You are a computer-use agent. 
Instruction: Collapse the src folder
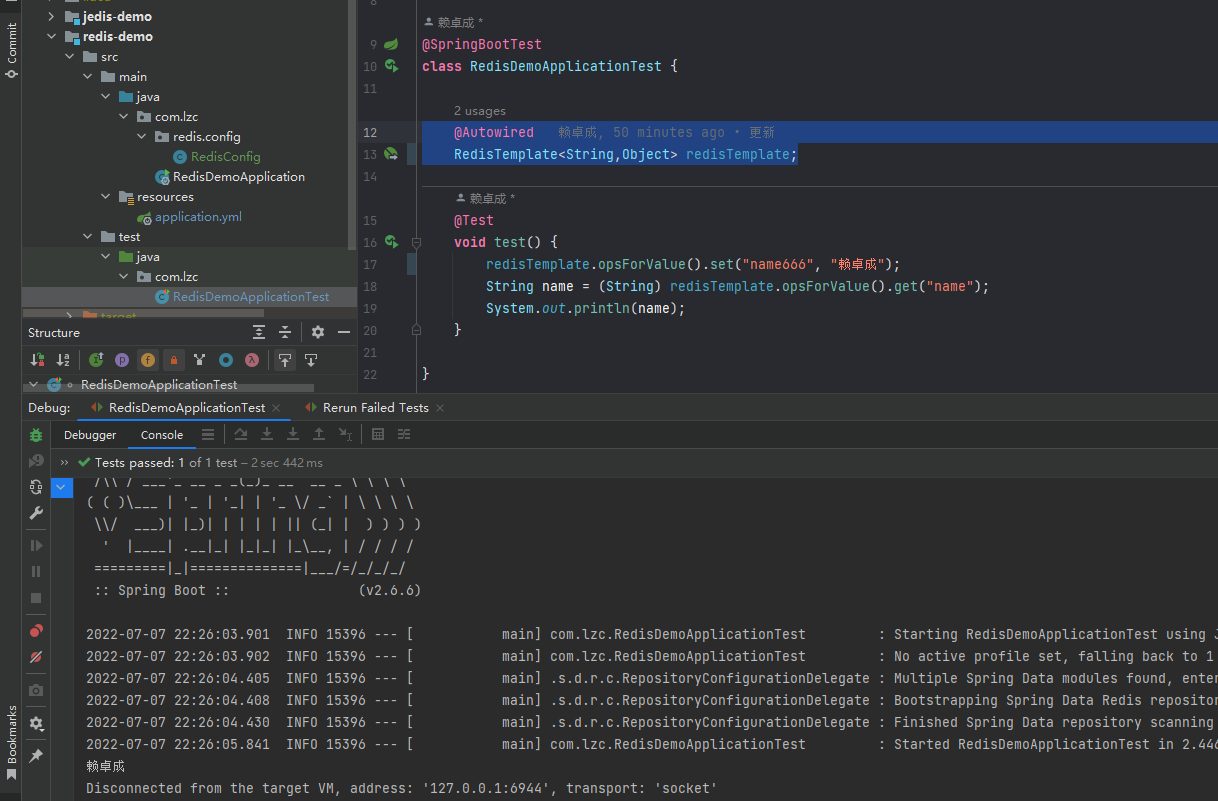click(x=69, y=57)
